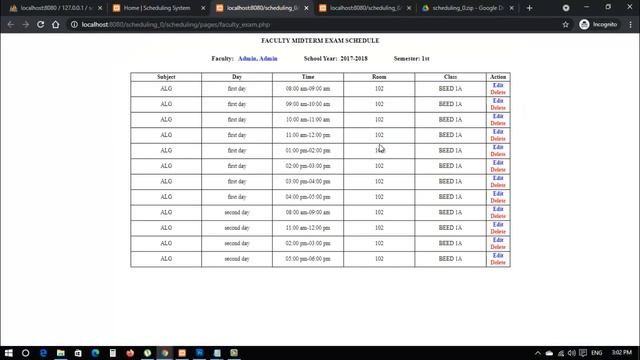The height and width of the screenshot is (360, 640).
Task: Delete the second day 08:00 am-09:00 am exam
Action: (x=498, y=216)
